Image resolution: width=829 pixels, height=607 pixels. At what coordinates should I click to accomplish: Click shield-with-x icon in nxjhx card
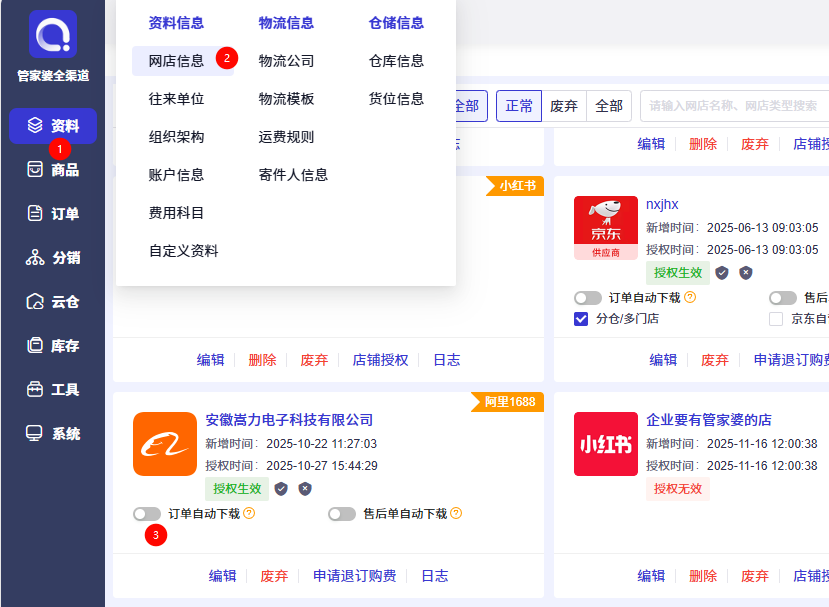(x=746, y=273)
